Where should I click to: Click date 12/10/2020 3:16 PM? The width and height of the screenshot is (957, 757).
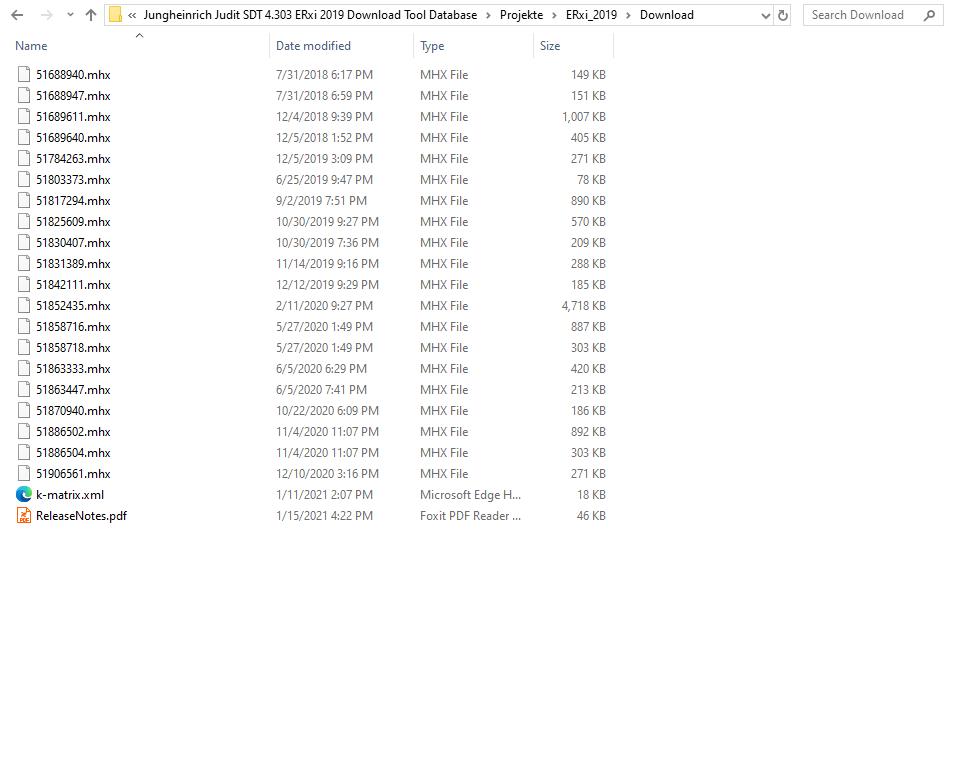(327, 474)
